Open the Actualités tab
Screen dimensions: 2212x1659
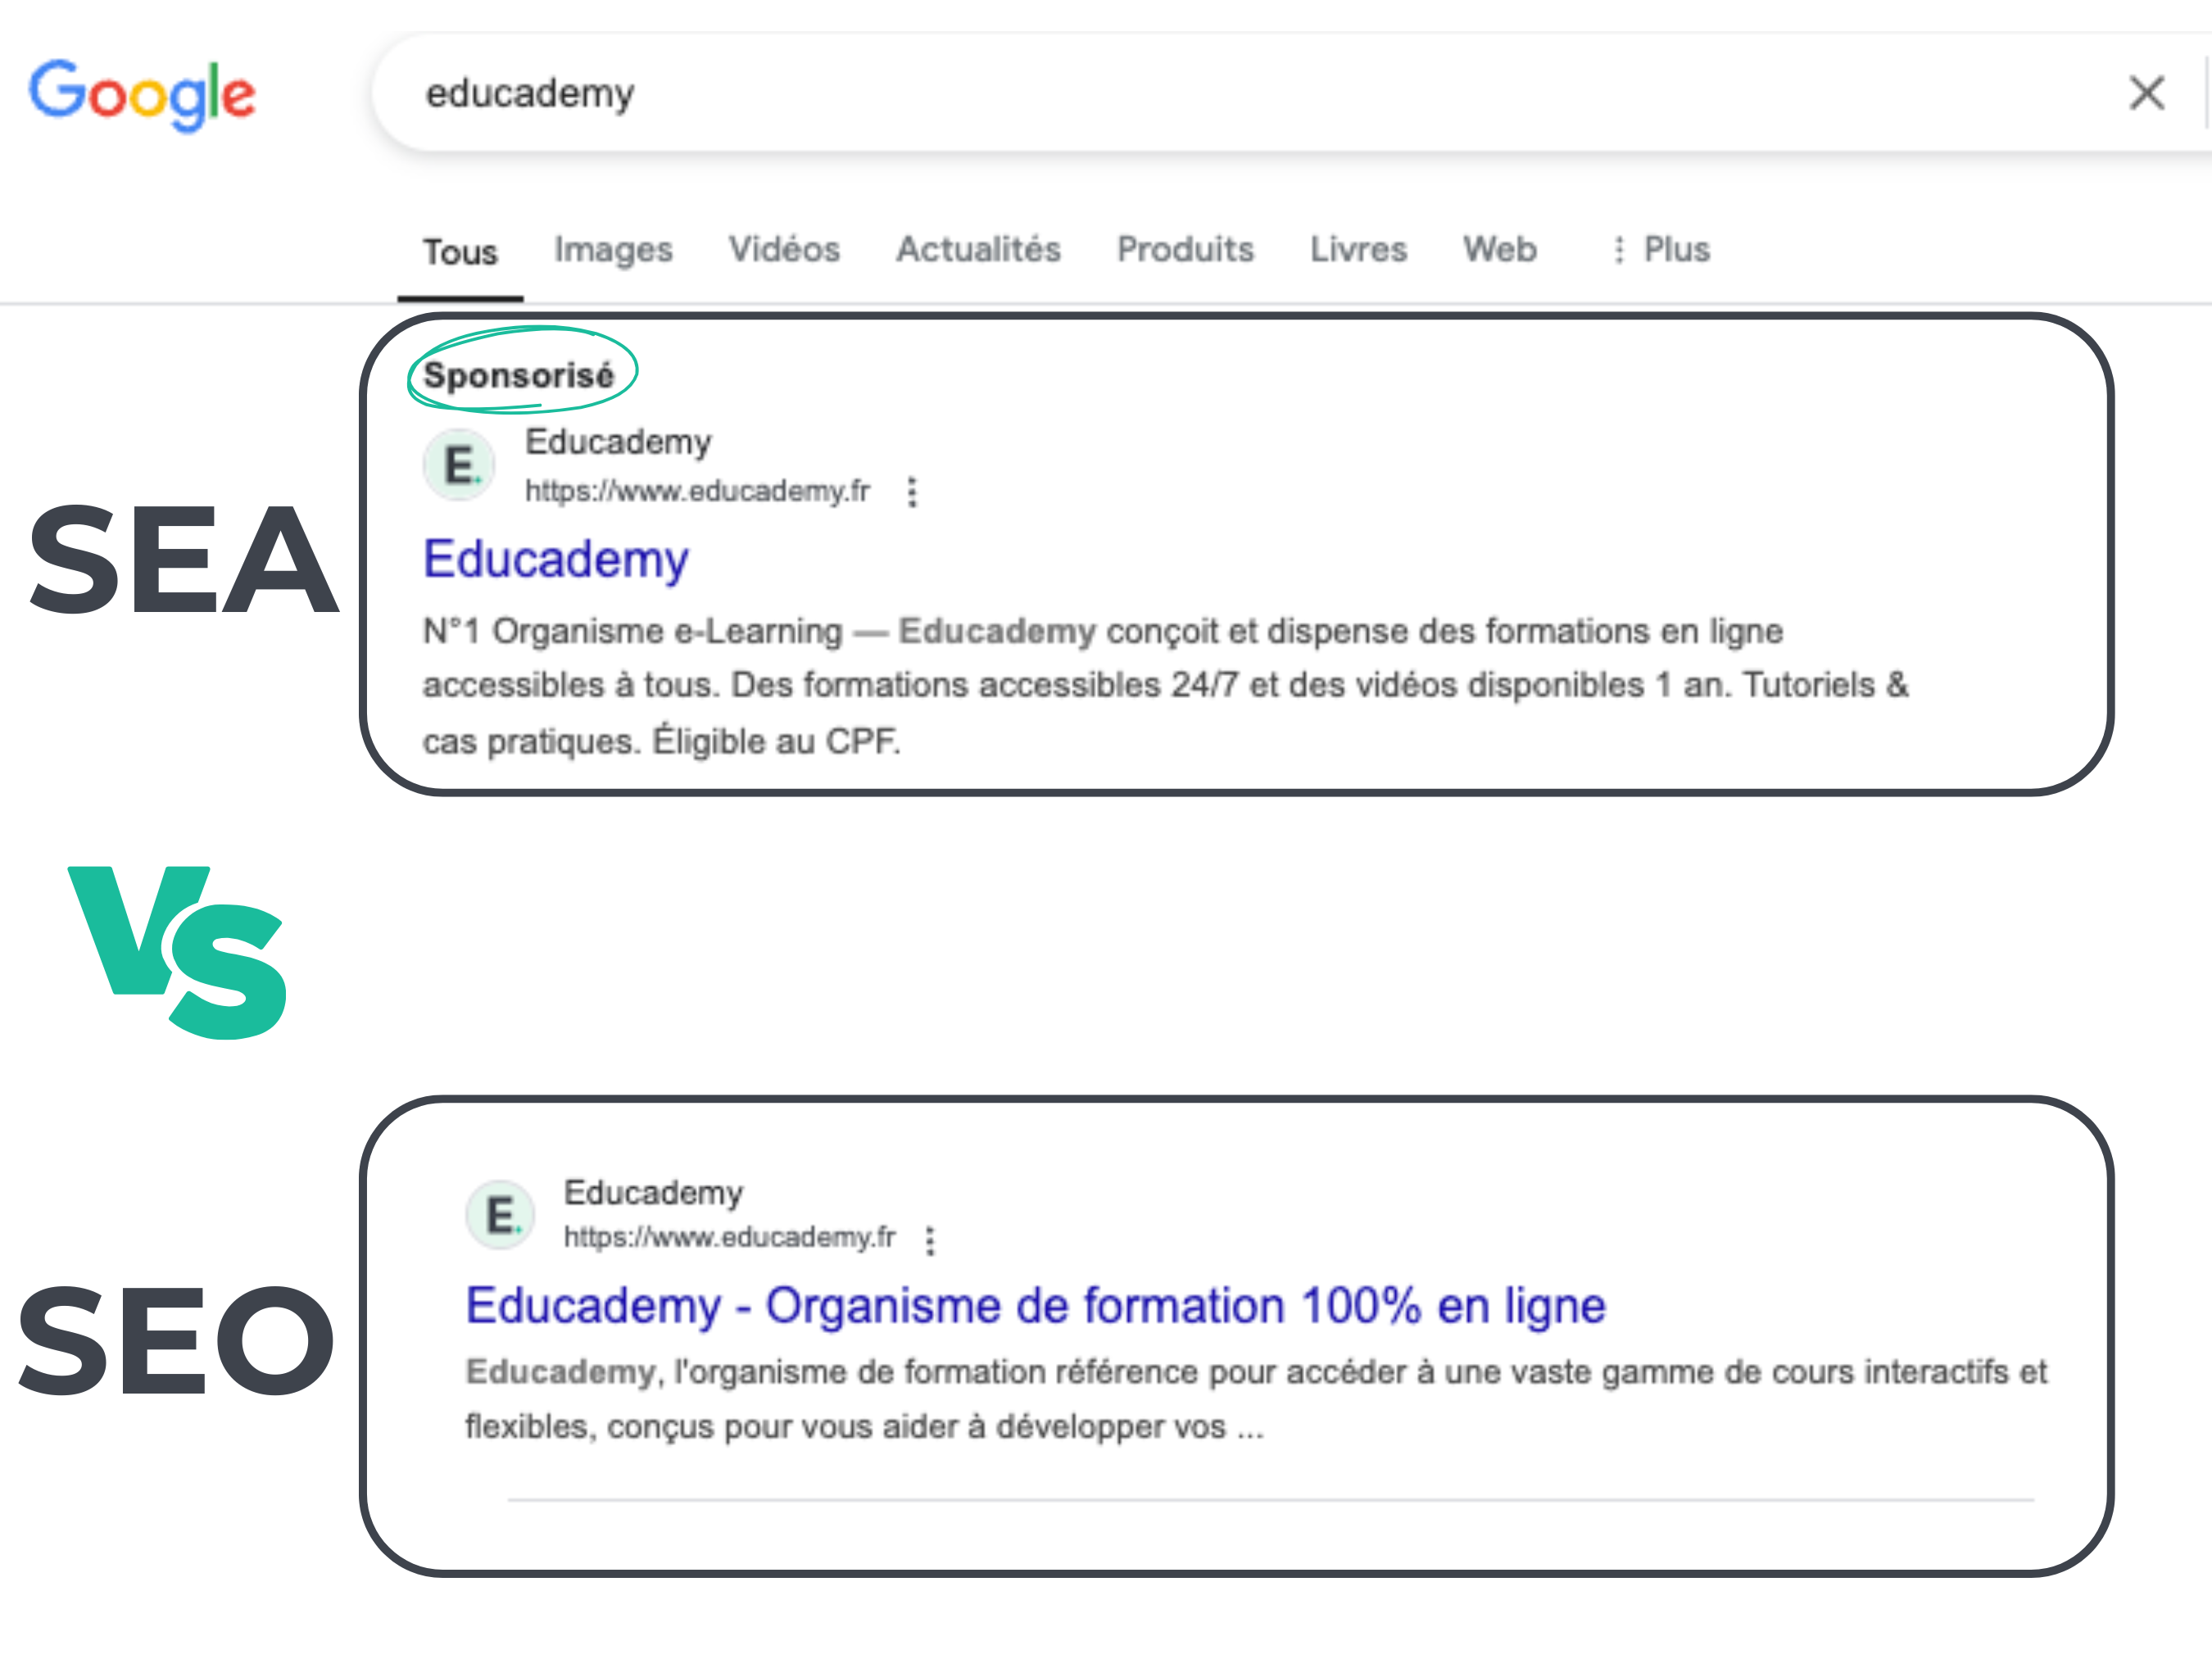pos(978,249)
